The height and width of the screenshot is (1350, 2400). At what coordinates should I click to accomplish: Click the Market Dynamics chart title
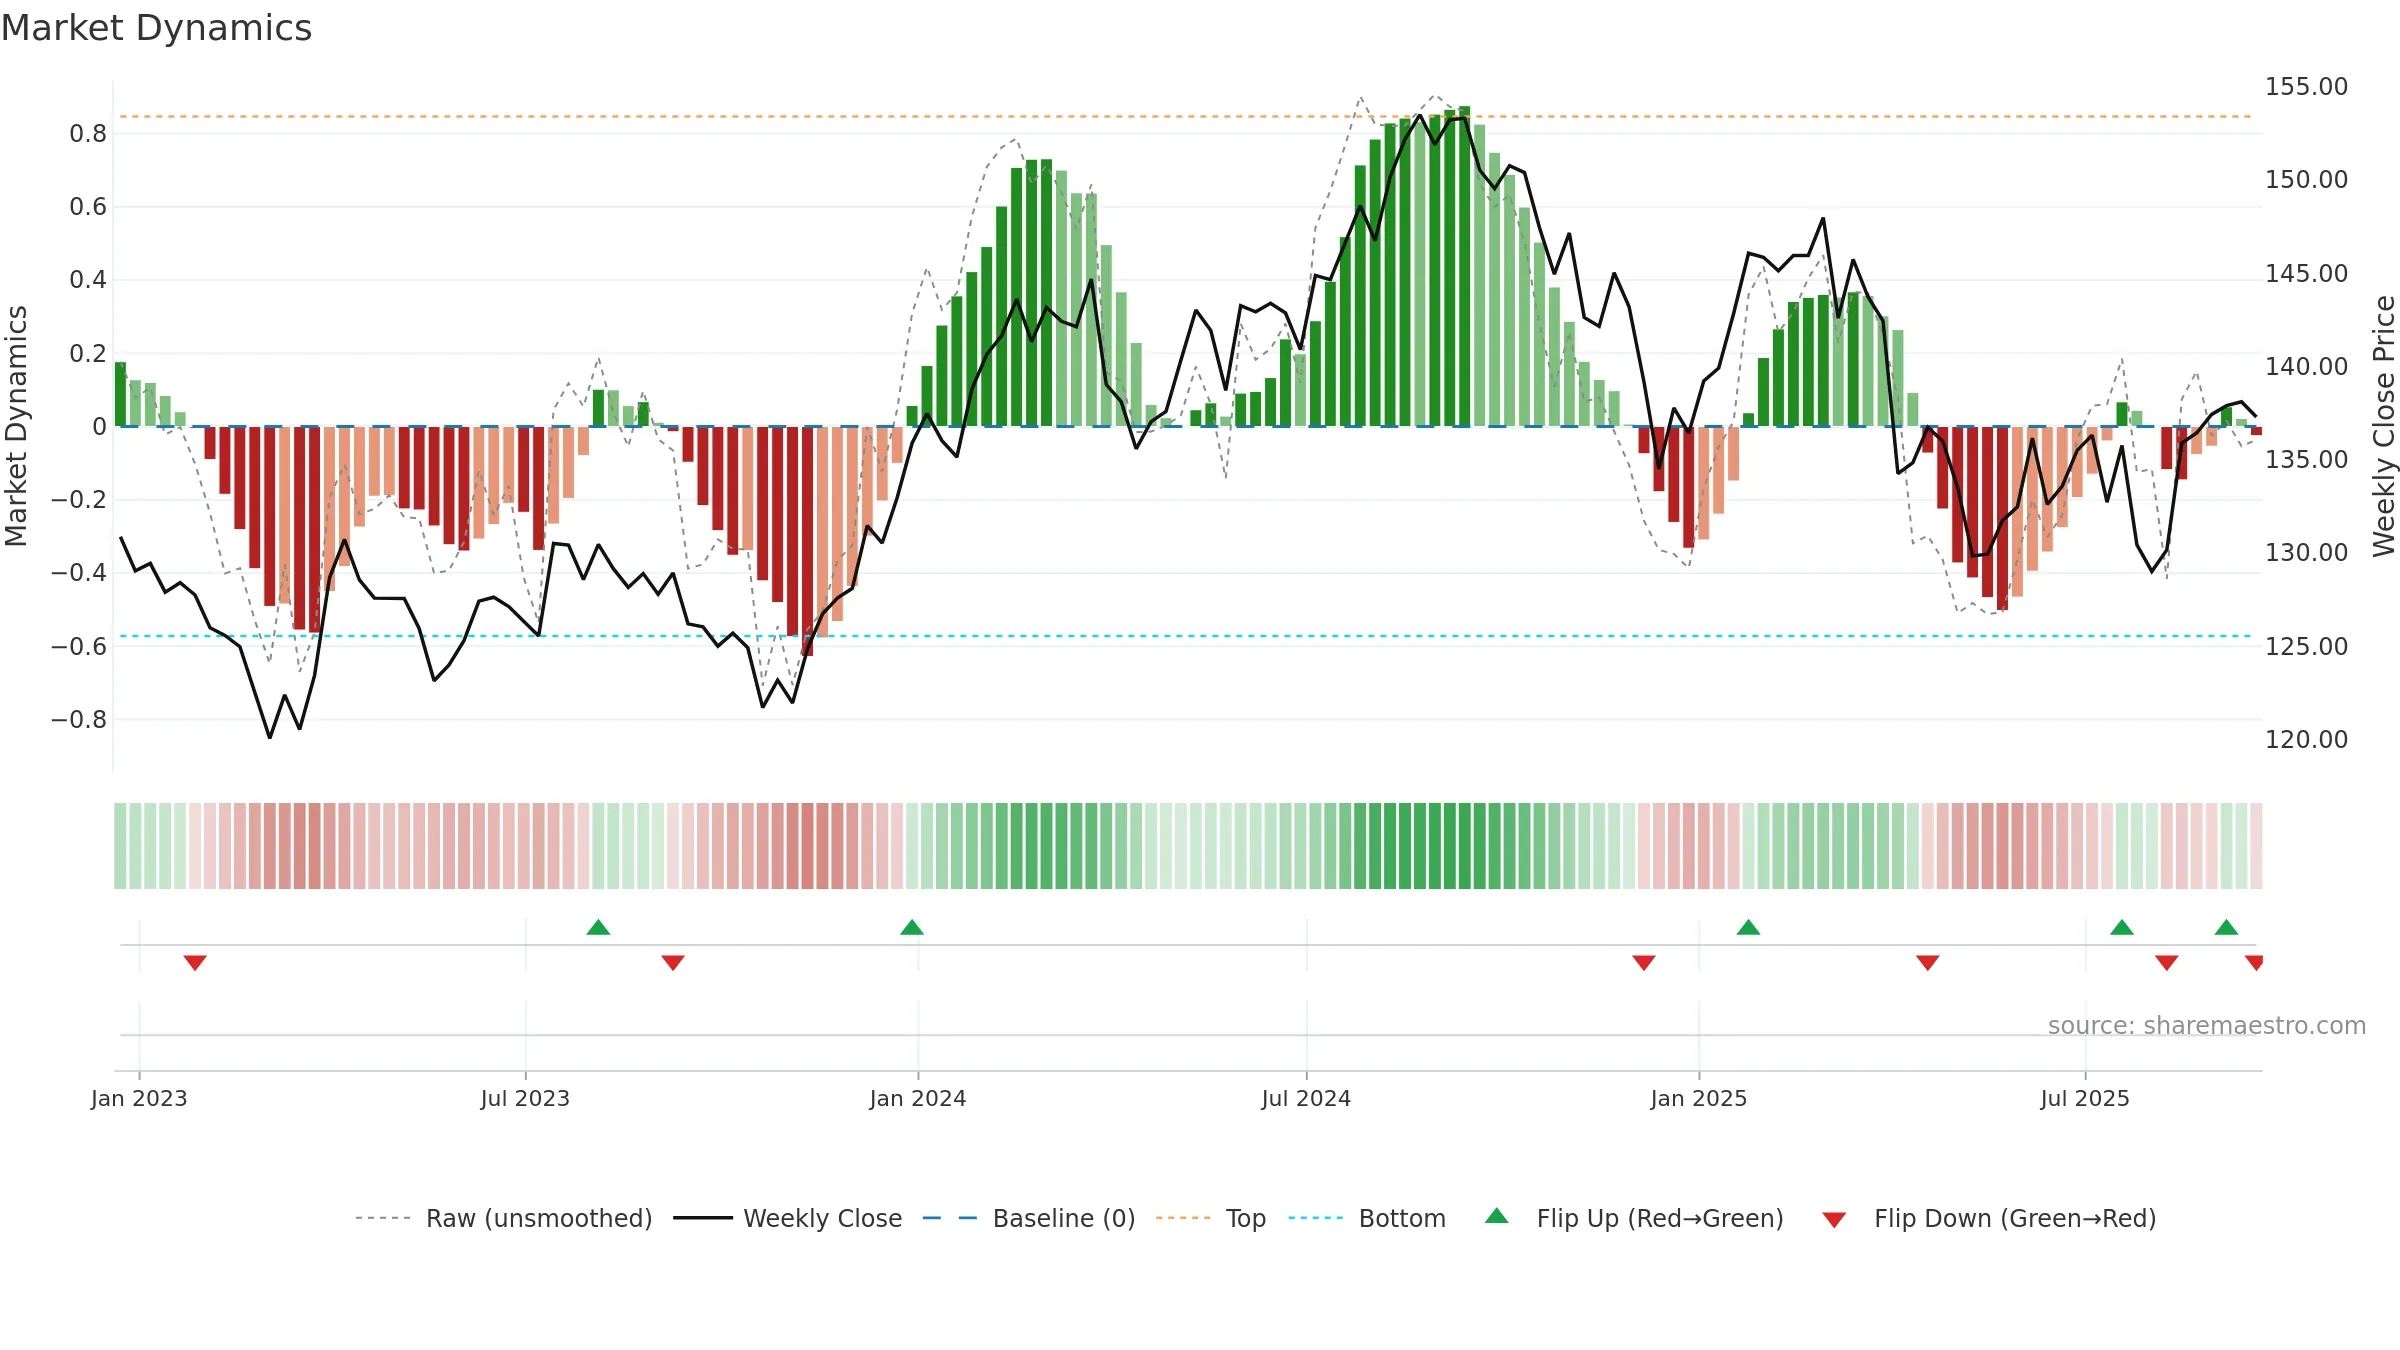click(x=157, y=28)
